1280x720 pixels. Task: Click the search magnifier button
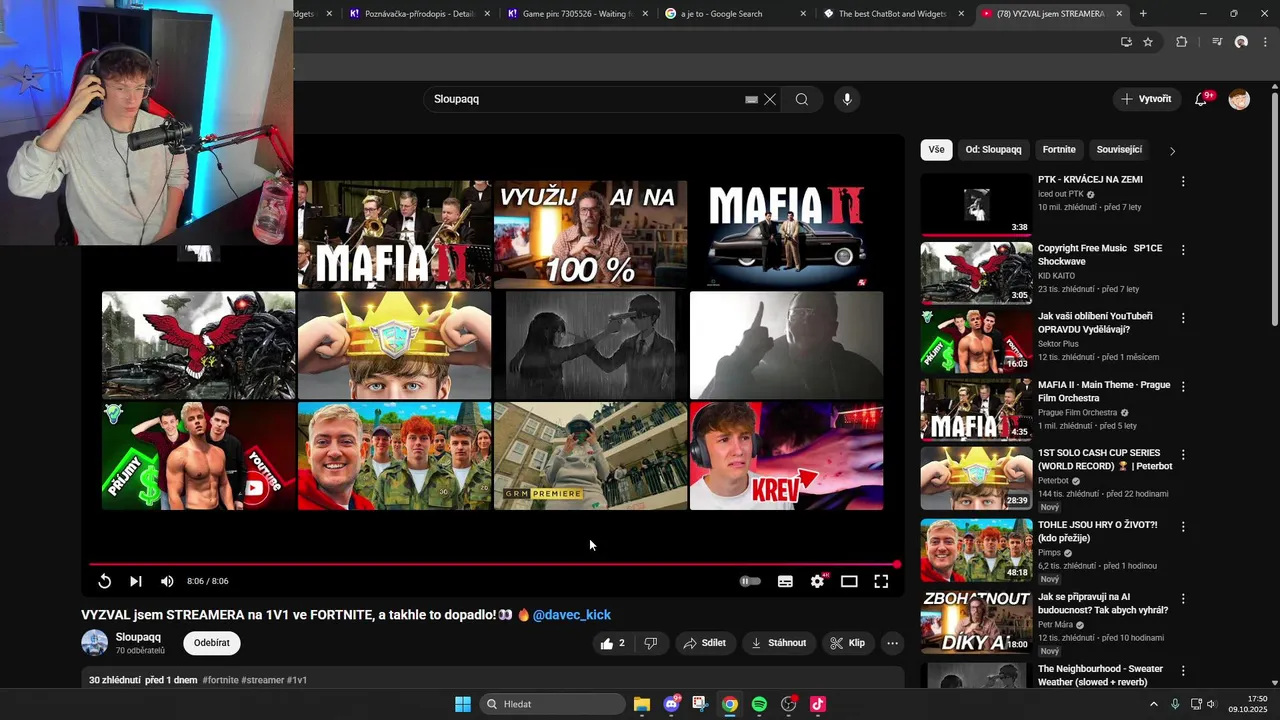coord(802,99)
